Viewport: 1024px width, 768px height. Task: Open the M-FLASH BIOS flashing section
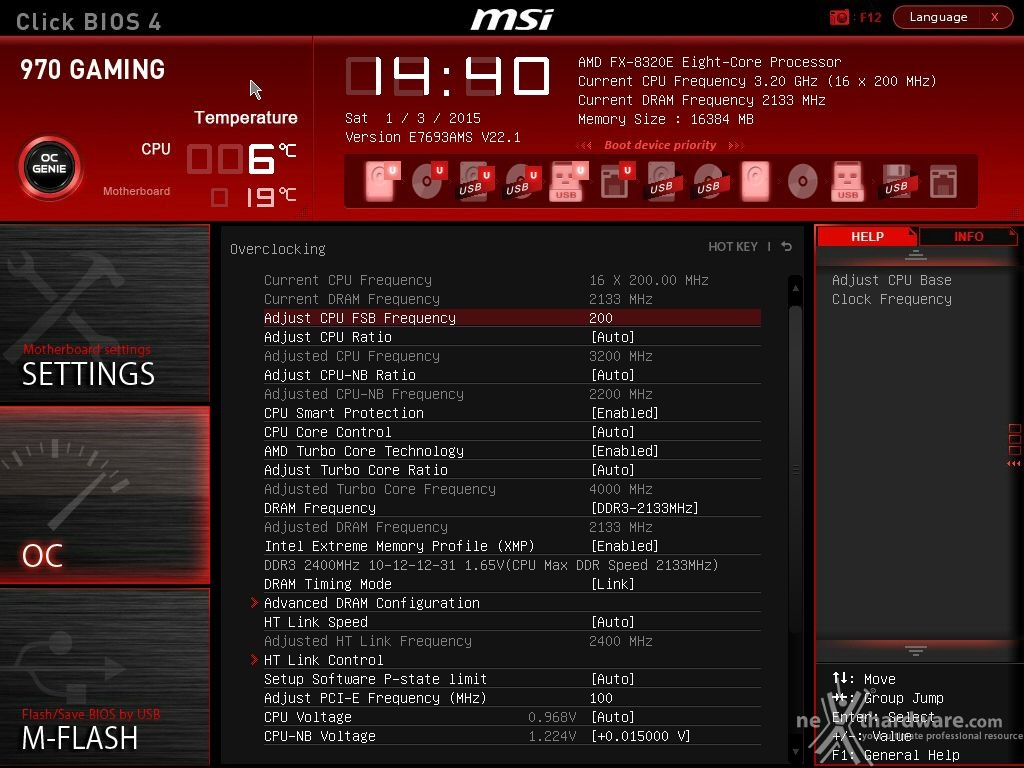(104, 677)
